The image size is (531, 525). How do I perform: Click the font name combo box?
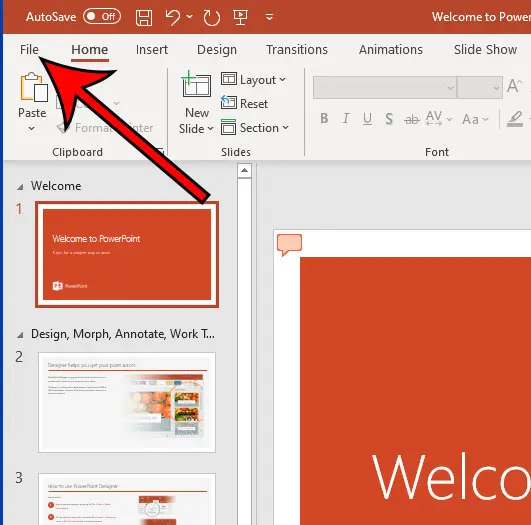click(x=385, y=87)
